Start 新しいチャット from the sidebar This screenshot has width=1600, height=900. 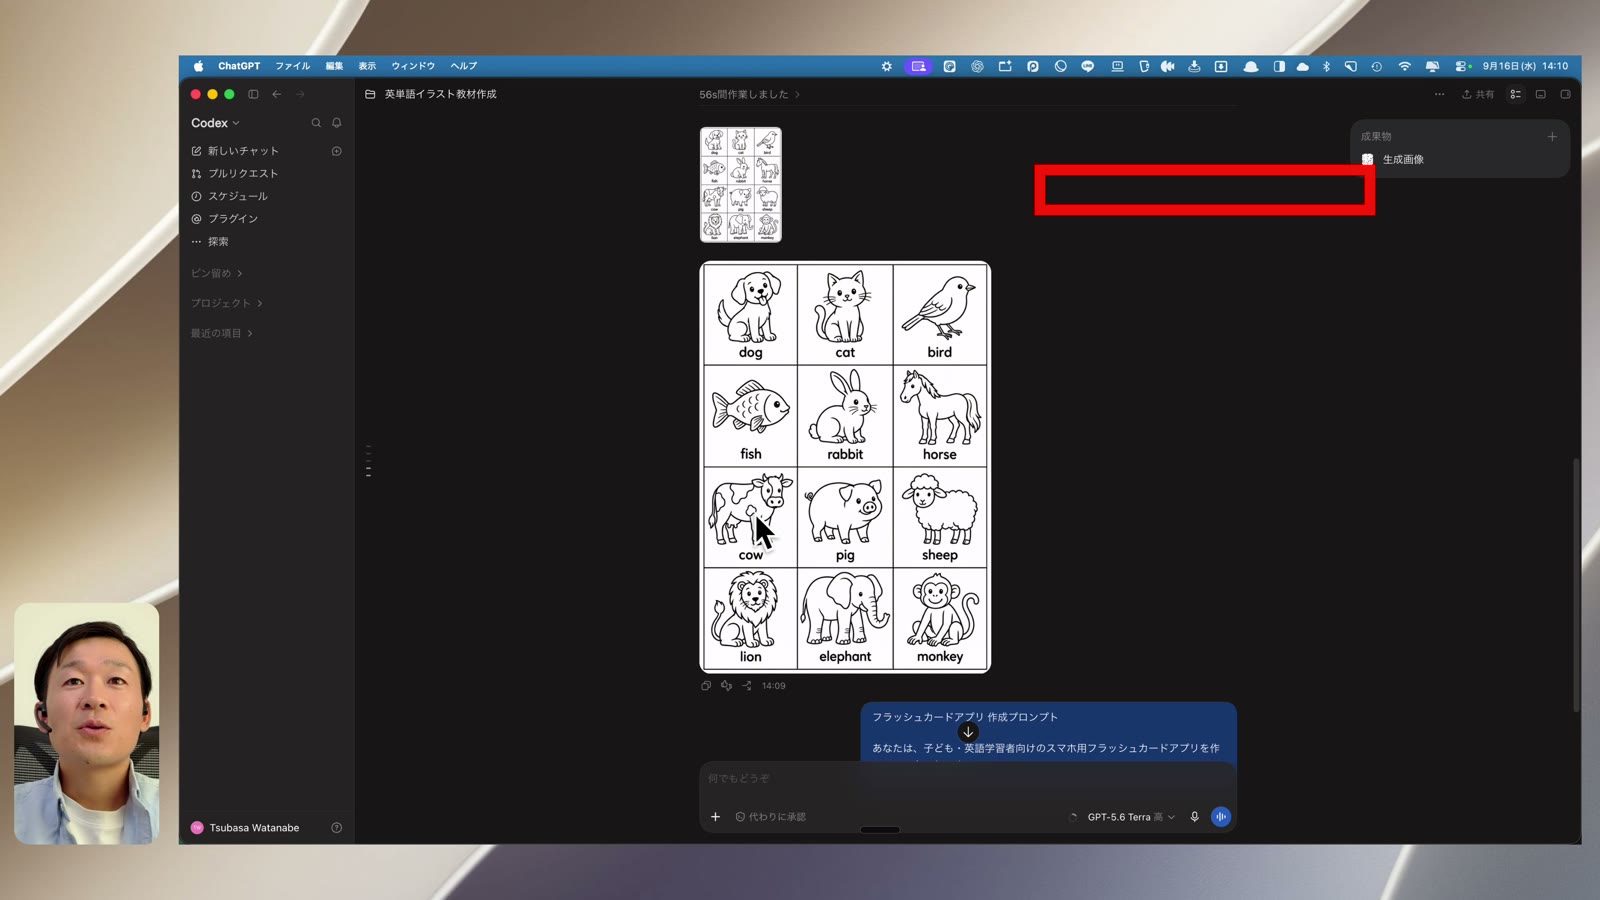243,151
